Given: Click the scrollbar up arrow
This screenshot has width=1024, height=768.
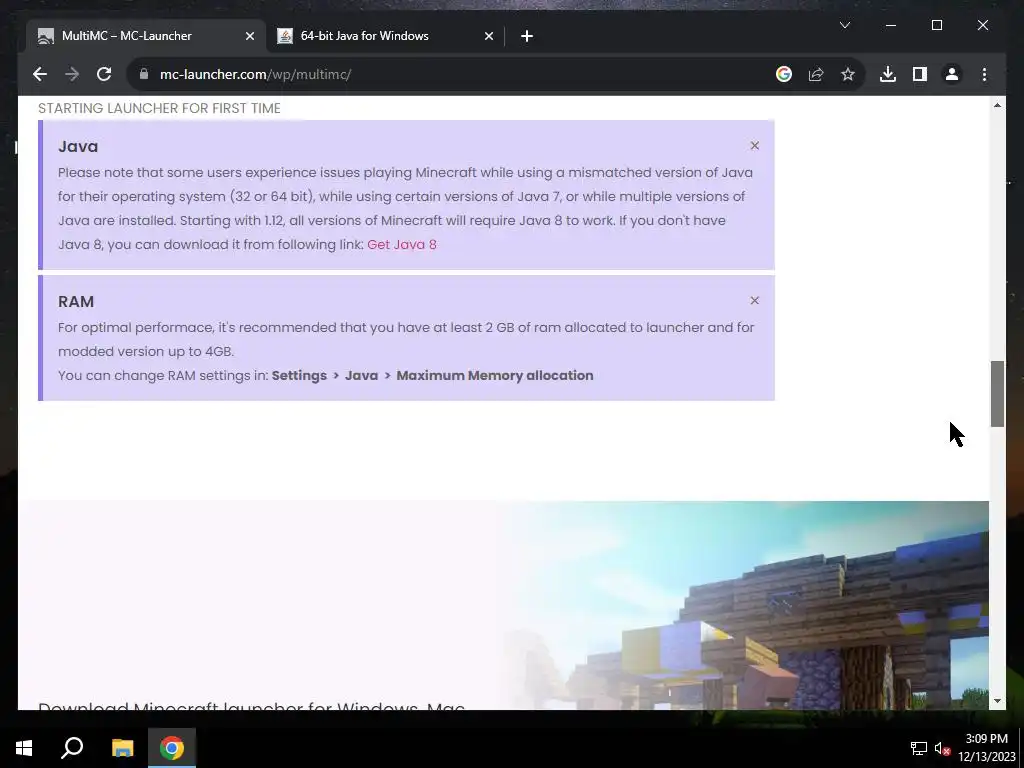Looking at the screenshot, I should point(997,105).
